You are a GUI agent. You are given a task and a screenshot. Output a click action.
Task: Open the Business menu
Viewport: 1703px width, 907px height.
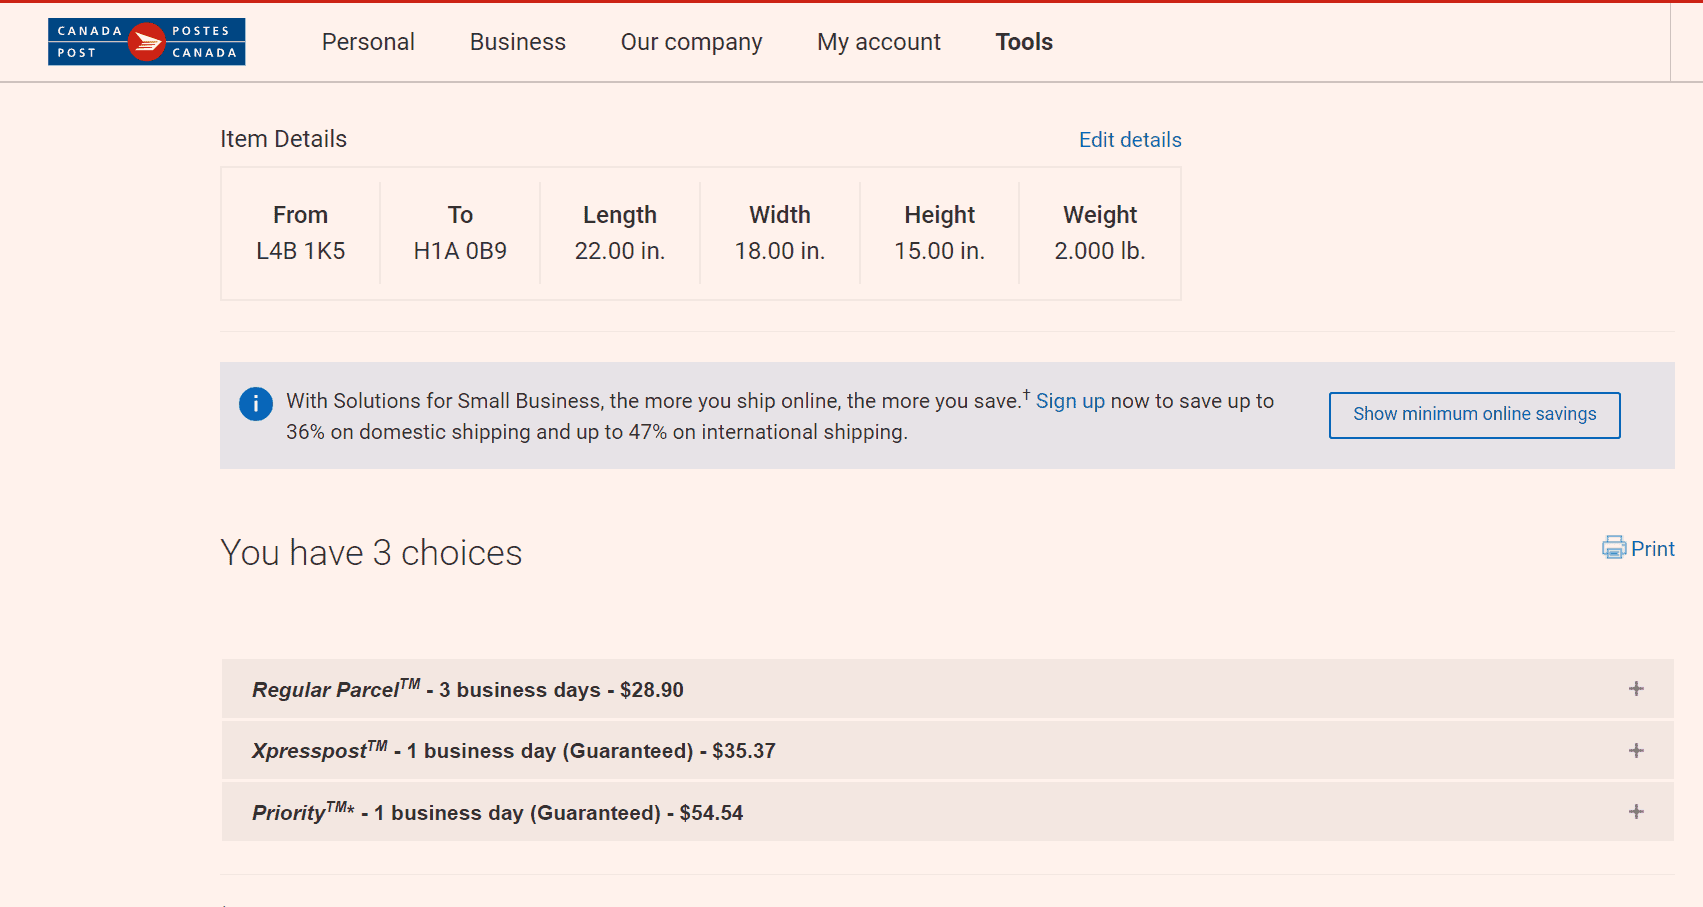[x=518, y=42]
